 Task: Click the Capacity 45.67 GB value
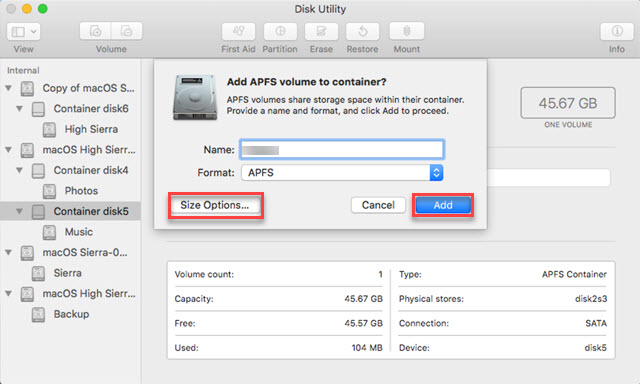pos(363,299)
